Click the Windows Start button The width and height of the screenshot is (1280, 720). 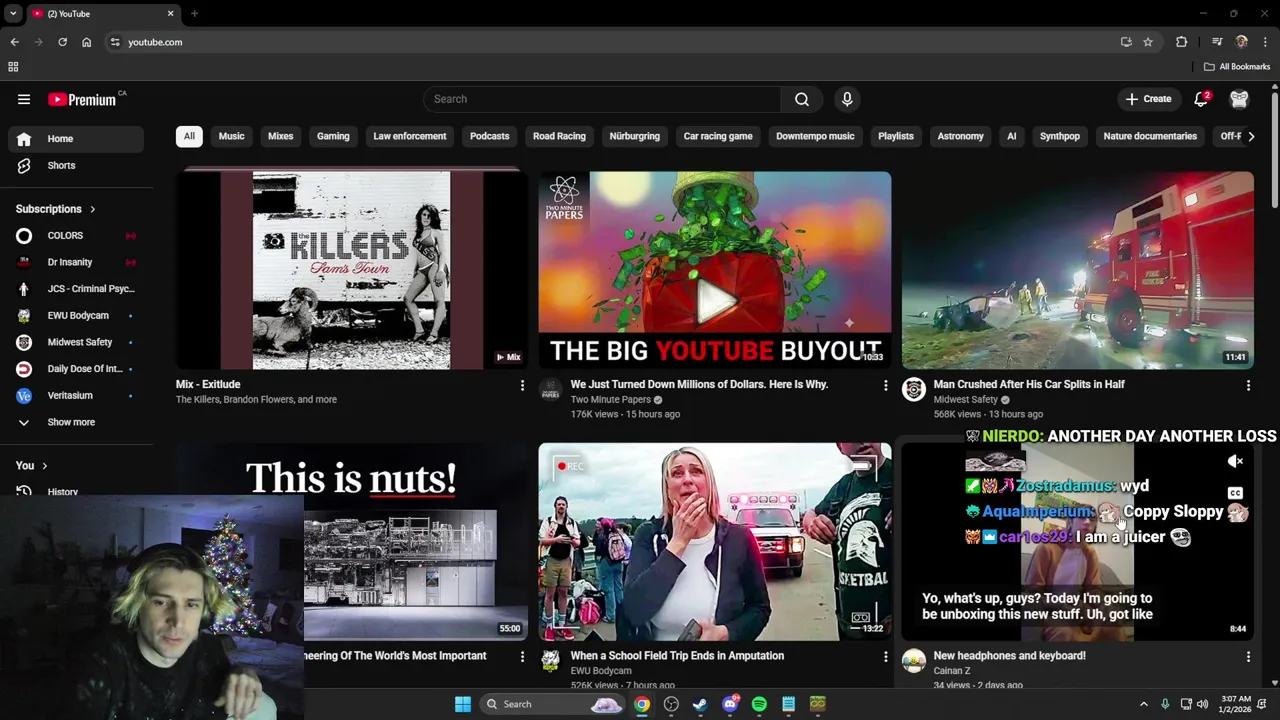pos(462,704)
